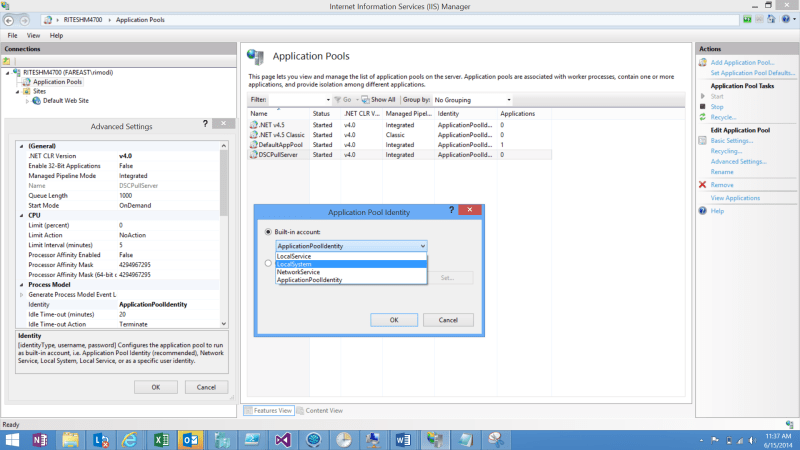800x450 pixels.
Task: Click the View Applications link
Action: click(x=735, y=198)
